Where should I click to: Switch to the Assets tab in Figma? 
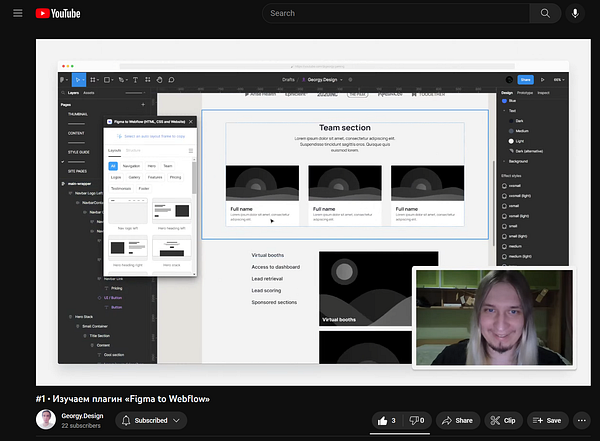coord(89,92)
